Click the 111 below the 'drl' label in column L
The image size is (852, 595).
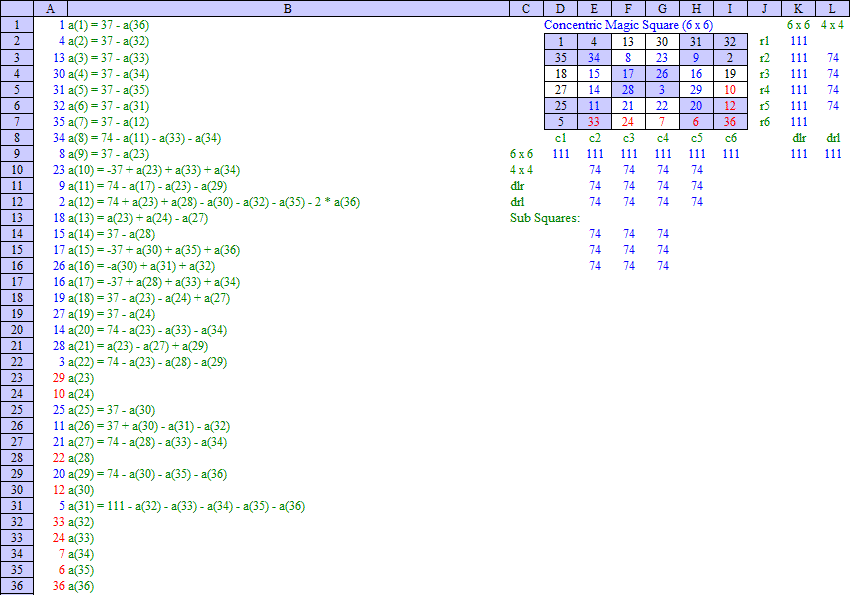coord(833,154)
